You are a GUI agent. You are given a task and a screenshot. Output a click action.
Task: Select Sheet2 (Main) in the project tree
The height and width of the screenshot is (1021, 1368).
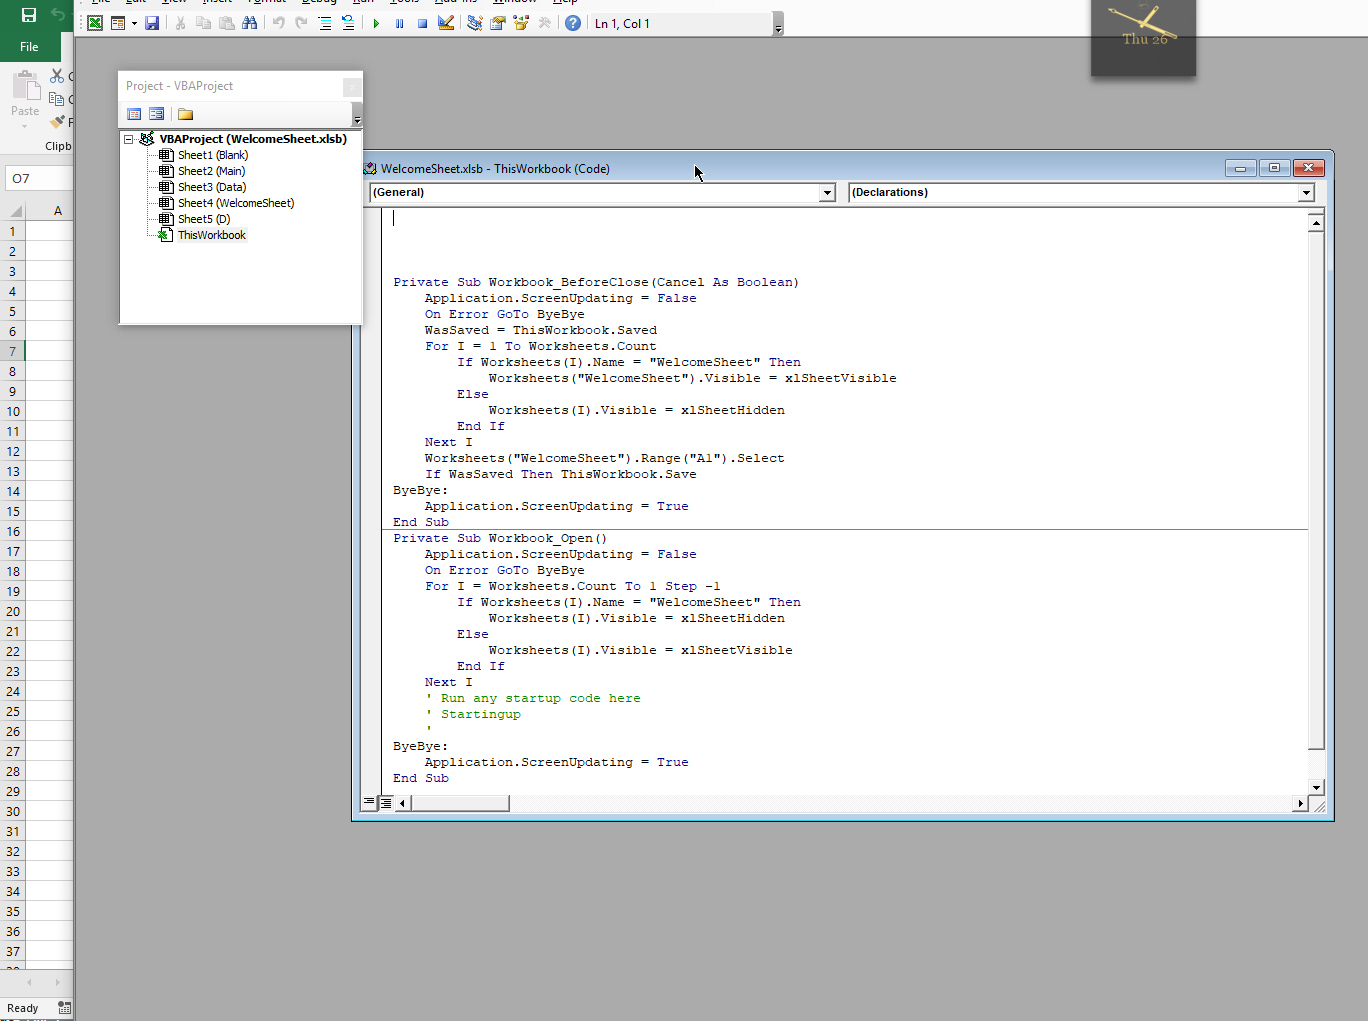pyautogui.click(x=211, y=171)
